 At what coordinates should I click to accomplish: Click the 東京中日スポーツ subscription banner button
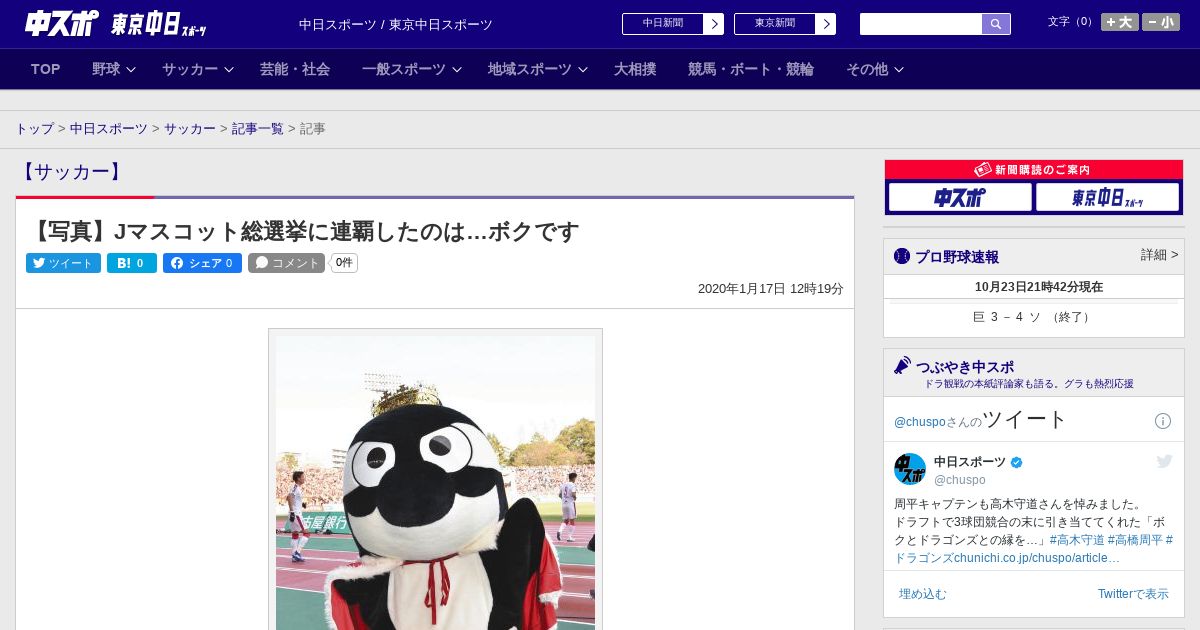1107,197
